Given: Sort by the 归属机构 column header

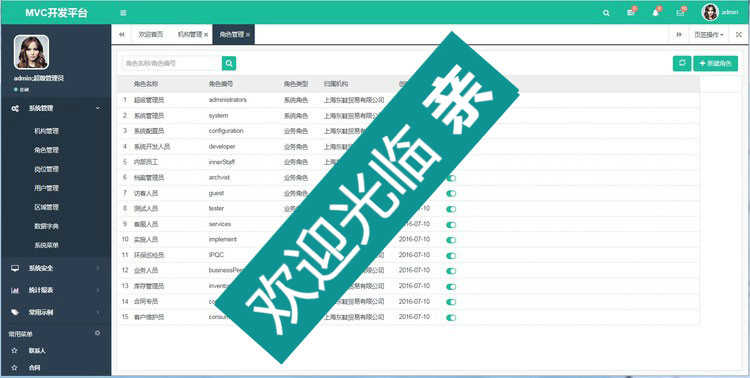Looking at the screenshot, I should 336,84.
